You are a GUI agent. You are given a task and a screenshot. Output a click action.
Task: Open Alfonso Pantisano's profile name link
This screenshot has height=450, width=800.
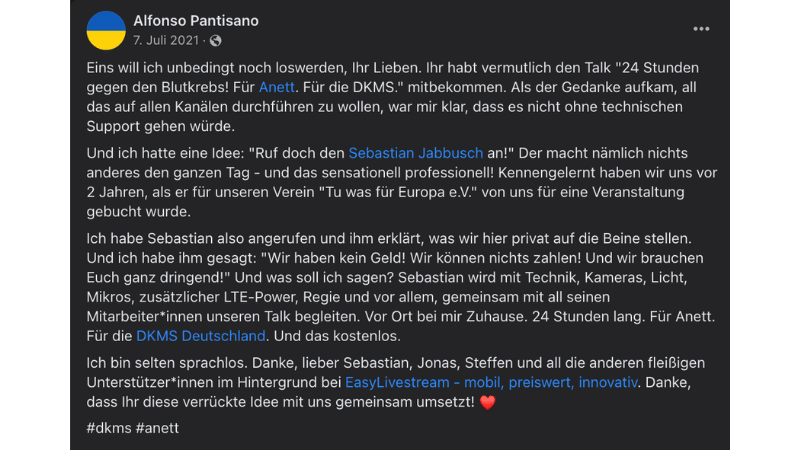197,21
